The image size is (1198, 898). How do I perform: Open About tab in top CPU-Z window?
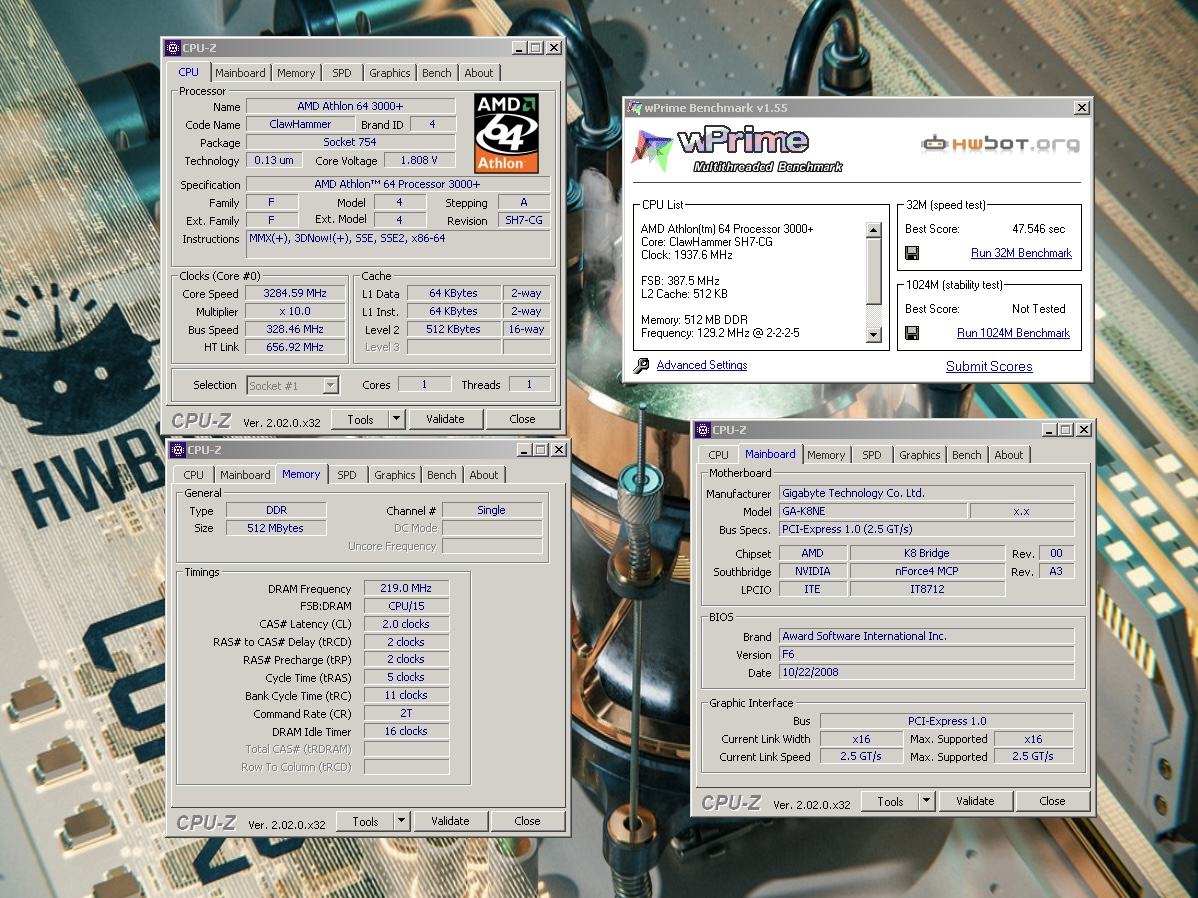[x=478, y=73]
